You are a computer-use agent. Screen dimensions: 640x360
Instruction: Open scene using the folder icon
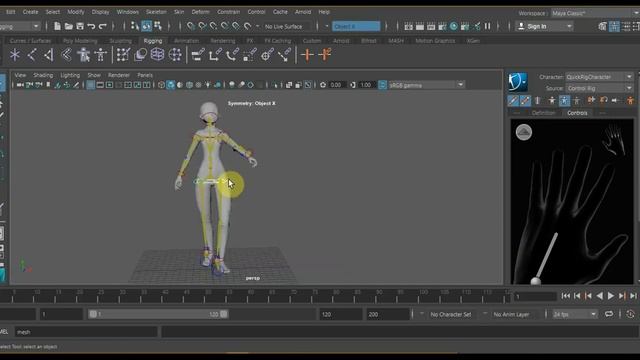[69, 27]
